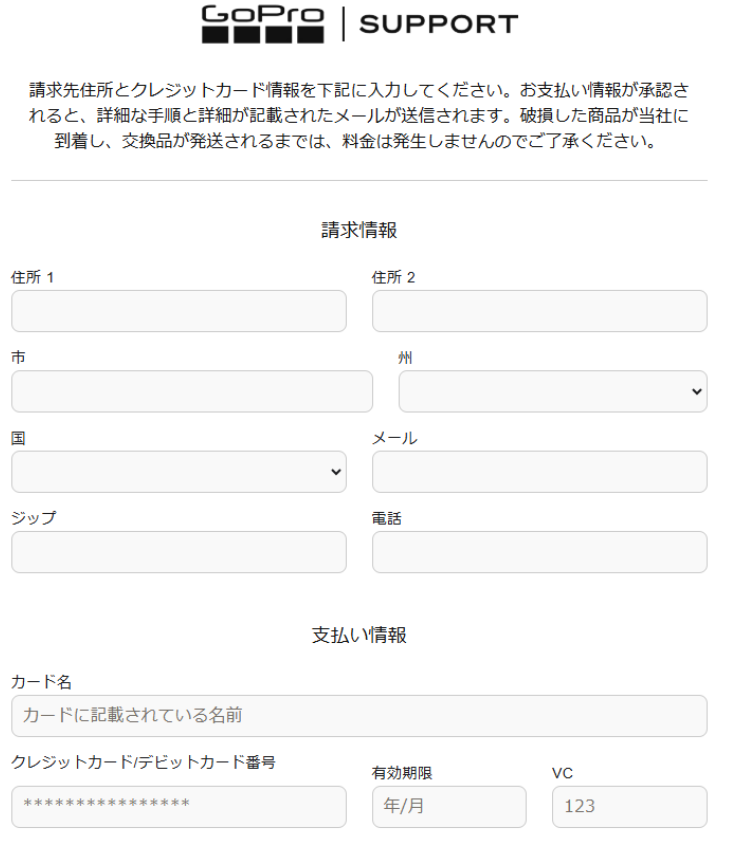This screenshot has height=853, width=732.
Task: Click the SUPPORT header text
Action: pos(438,24)
